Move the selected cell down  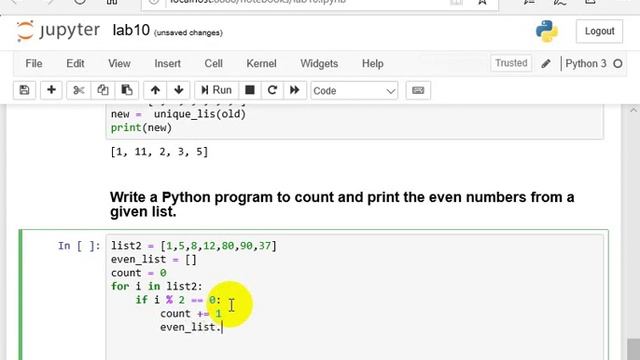[x=178, y=90]
